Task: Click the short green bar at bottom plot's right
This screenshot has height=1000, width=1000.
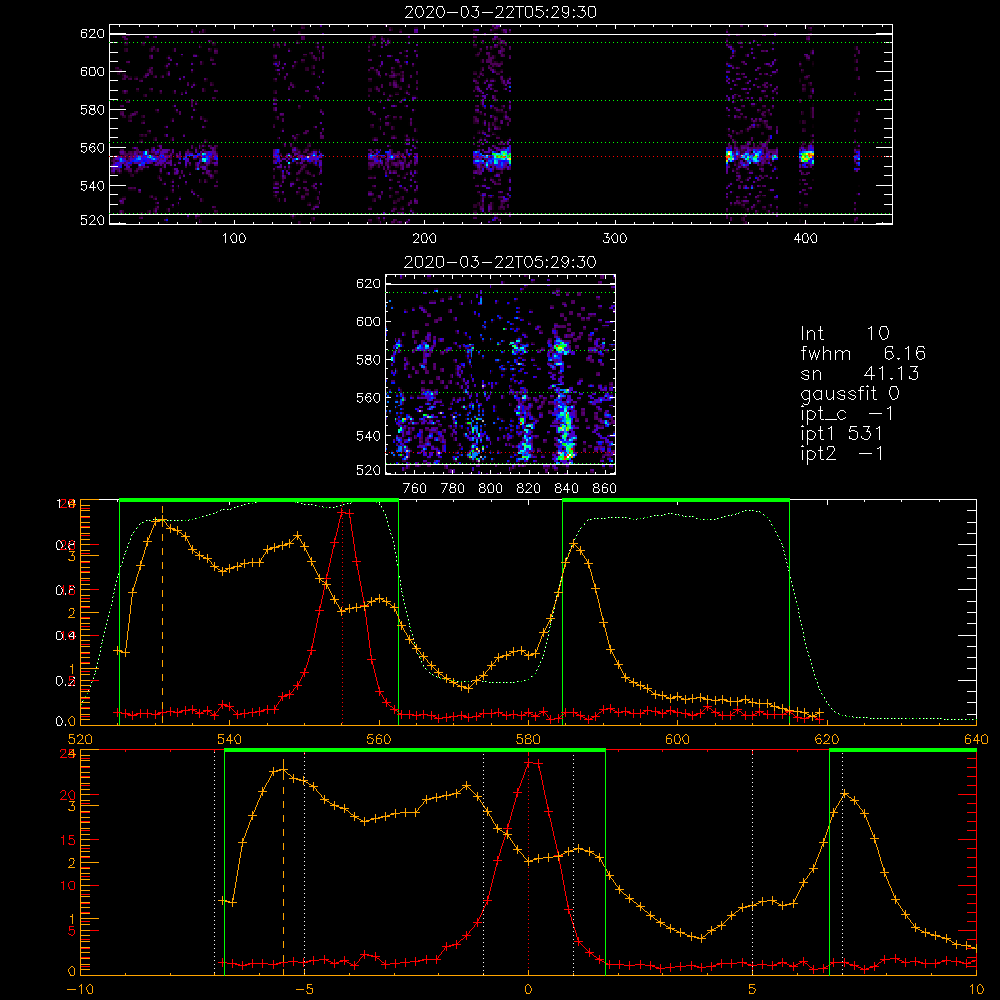Action: coord(903,751)
